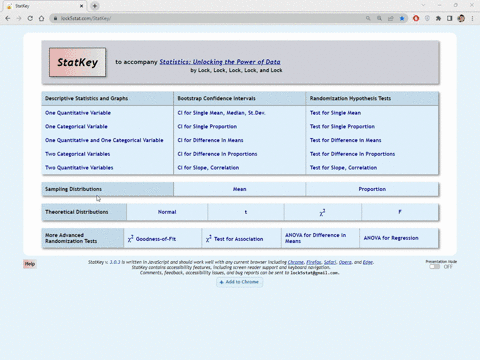Click the Theoretical Distributions label

click(x=76, y=212)
